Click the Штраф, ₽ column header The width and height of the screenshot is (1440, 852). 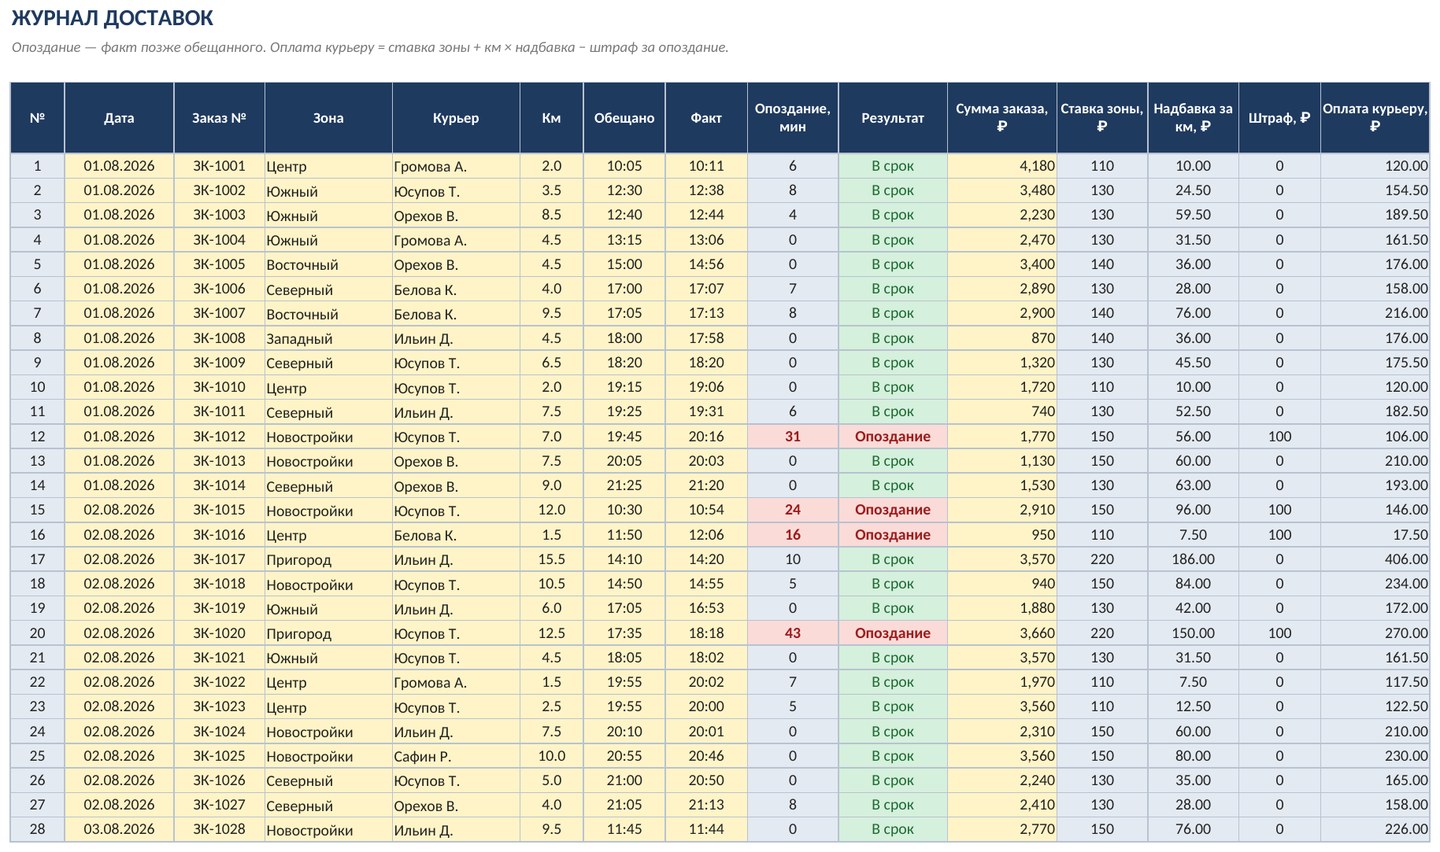click(x=1279, y=118)
